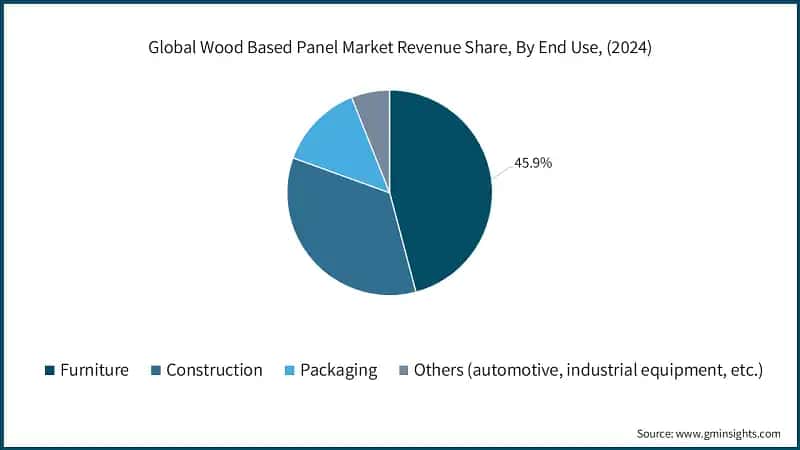This screenshot has height=450, width=800.
Task: Select the Furniture legend label
Action: (94, 370)
